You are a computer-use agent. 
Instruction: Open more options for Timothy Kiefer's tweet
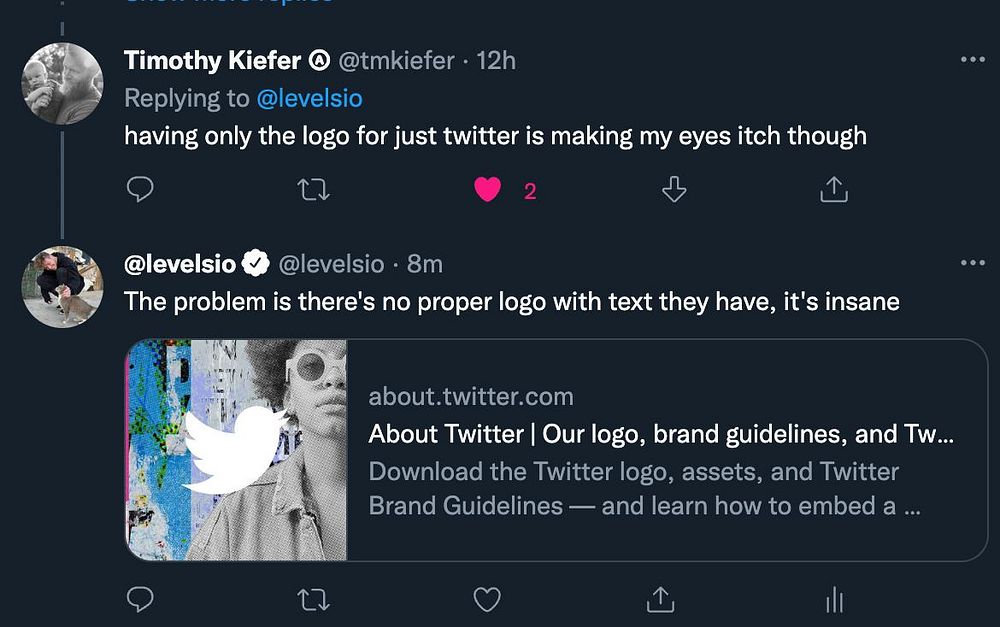point(972,60)
